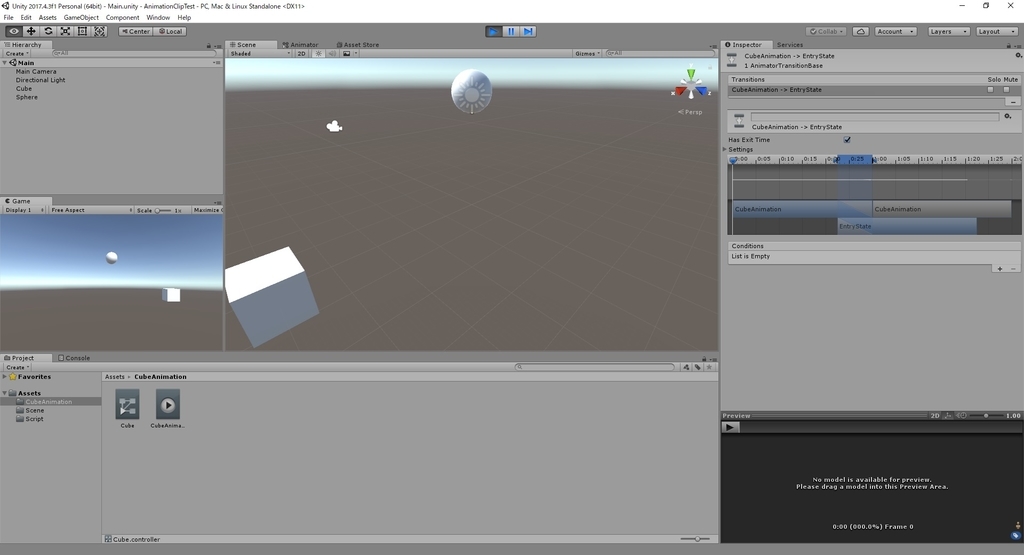Open the Component menu
The image size is (1024, 555).
pos(122,18)
